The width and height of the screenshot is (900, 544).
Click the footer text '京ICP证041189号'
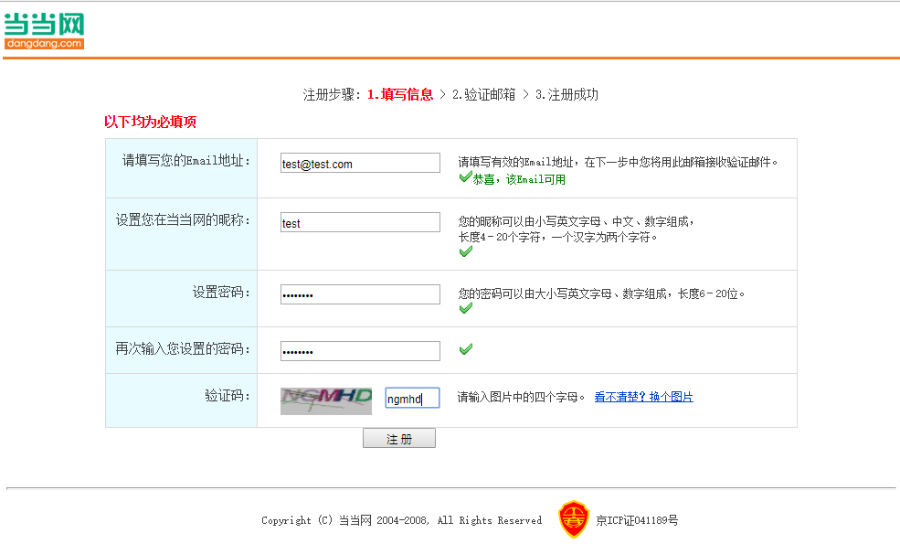(x=637, y=520)
